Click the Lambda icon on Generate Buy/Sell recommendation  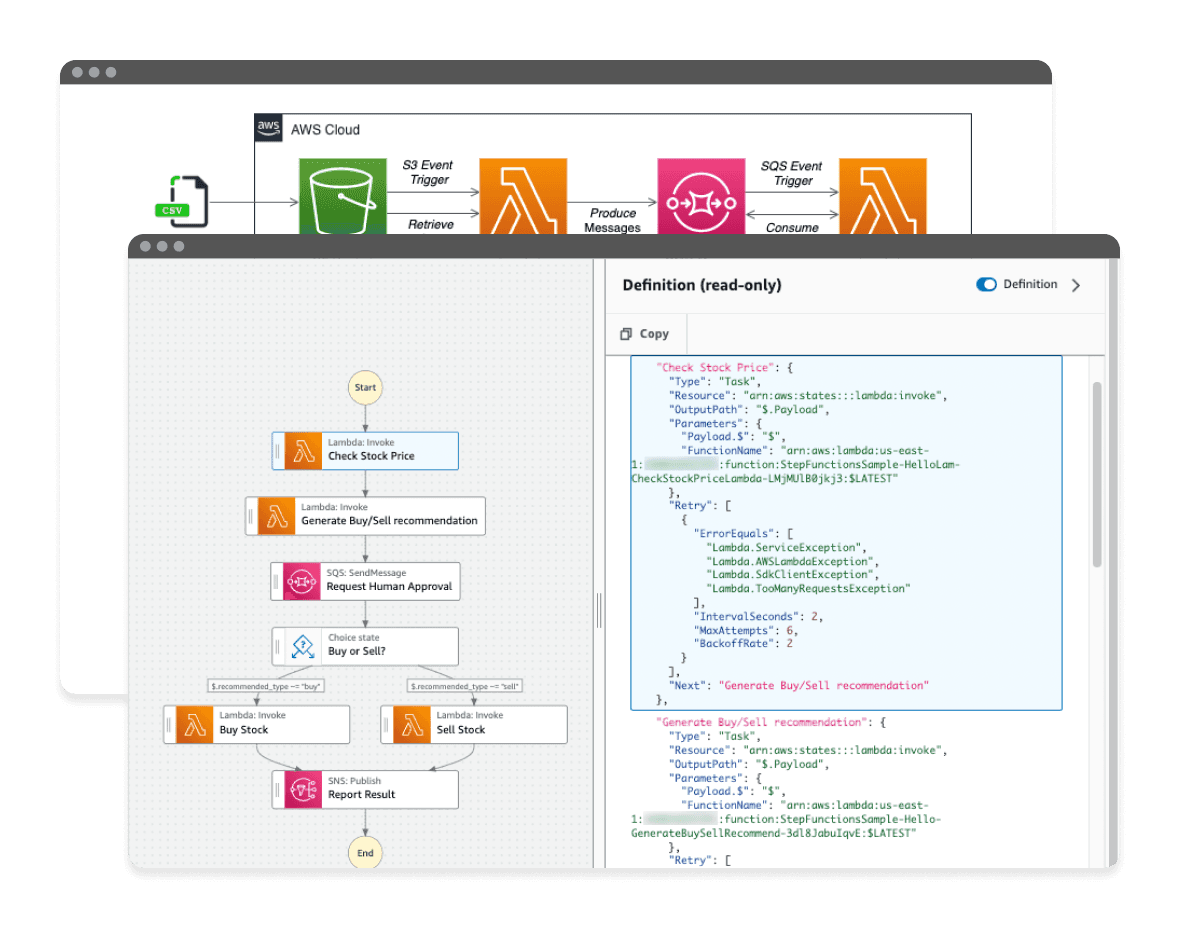coord(276,515)
